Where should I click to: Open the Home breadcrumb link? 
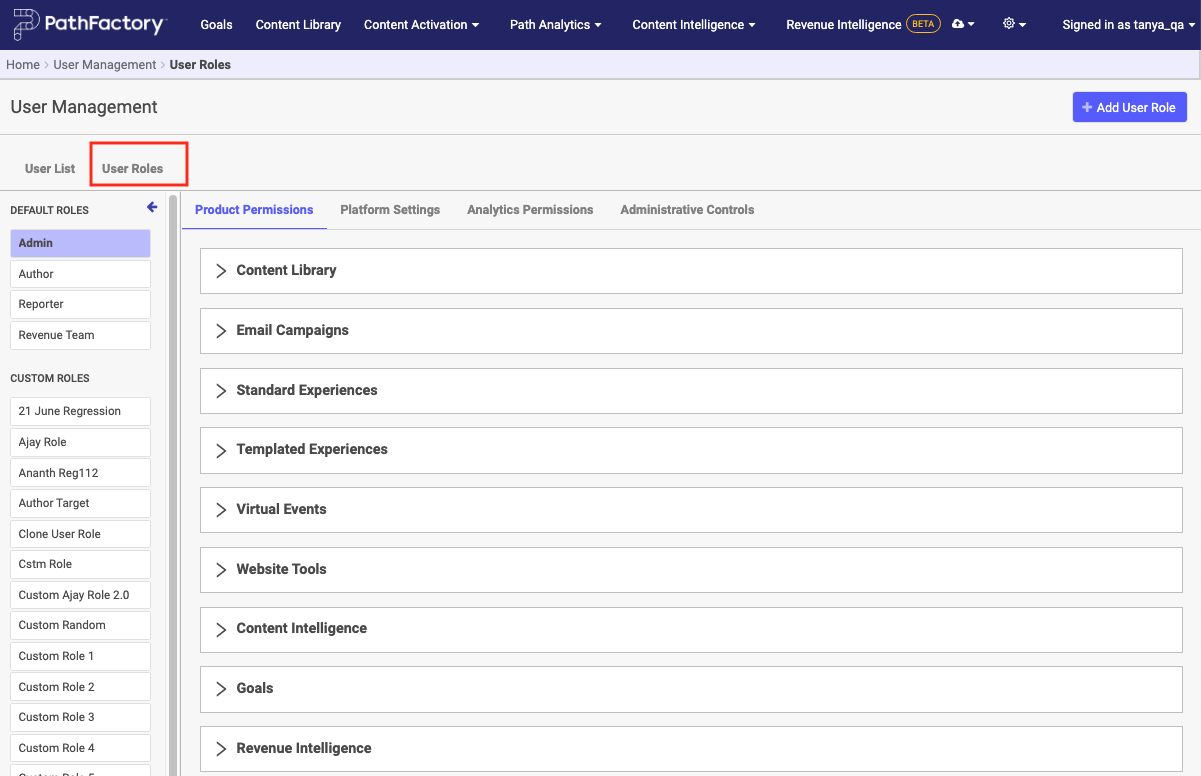coord(23,64)
